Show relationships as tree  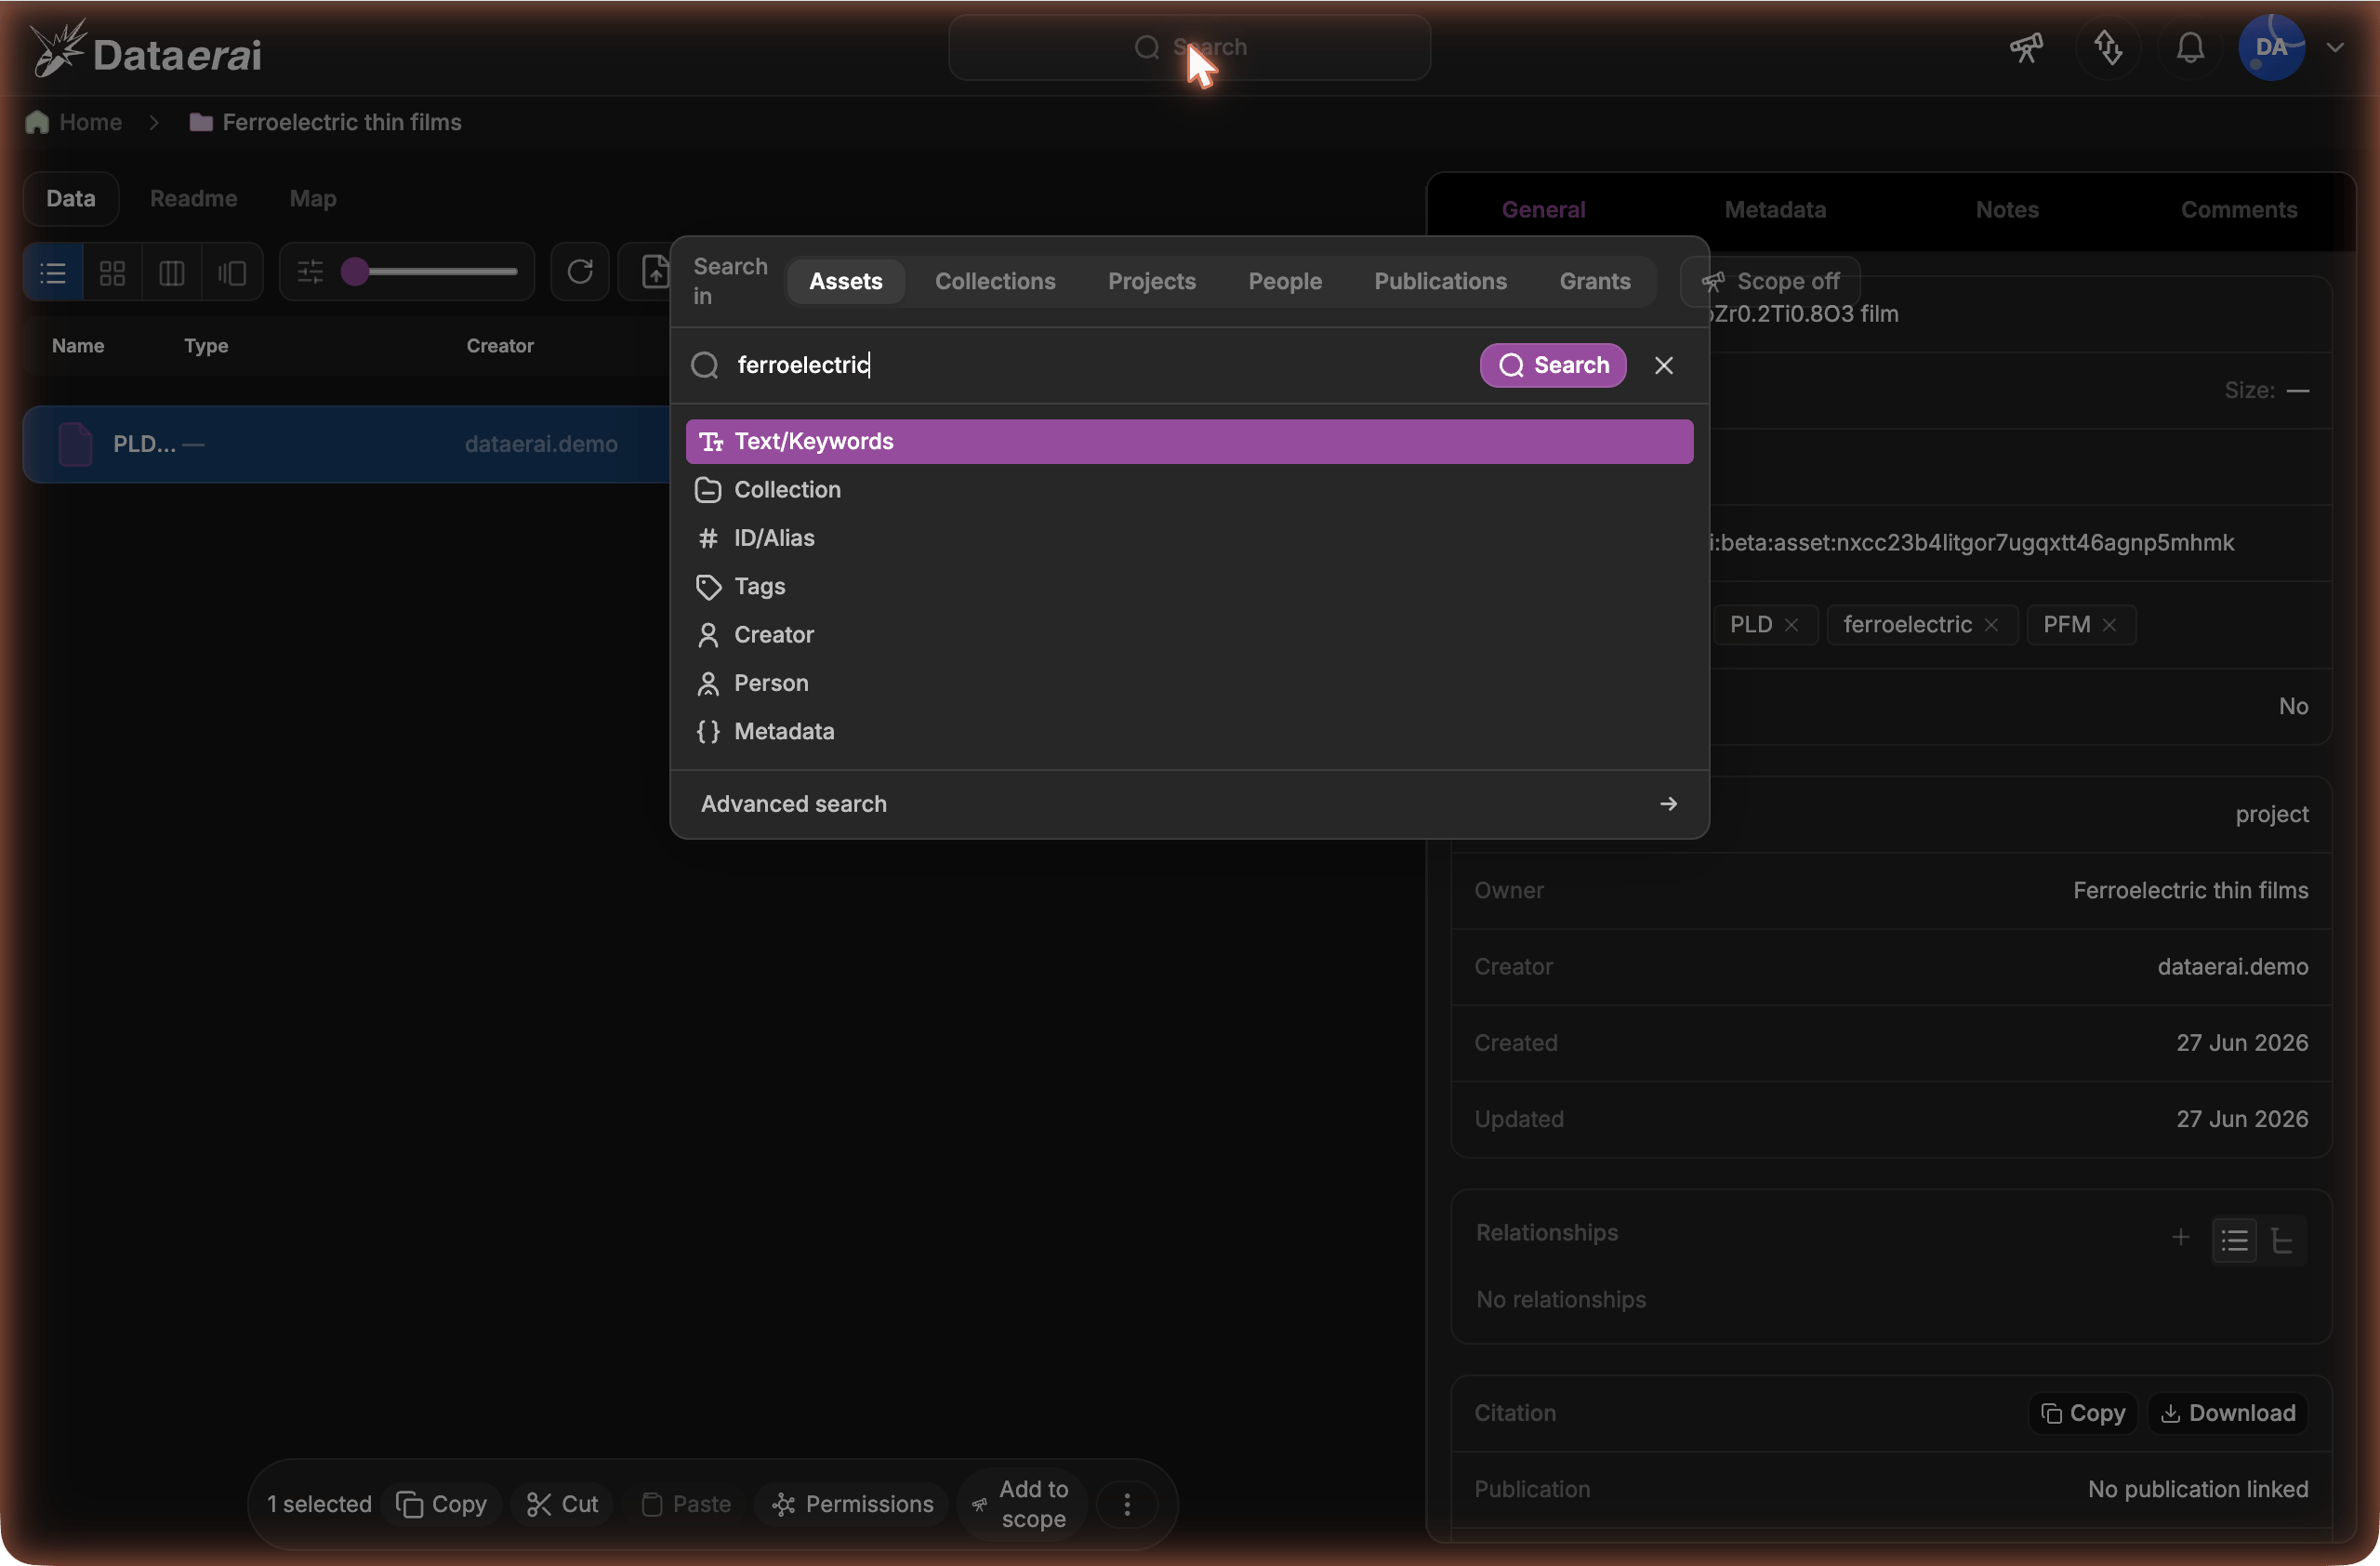tap(2282, 1240)
